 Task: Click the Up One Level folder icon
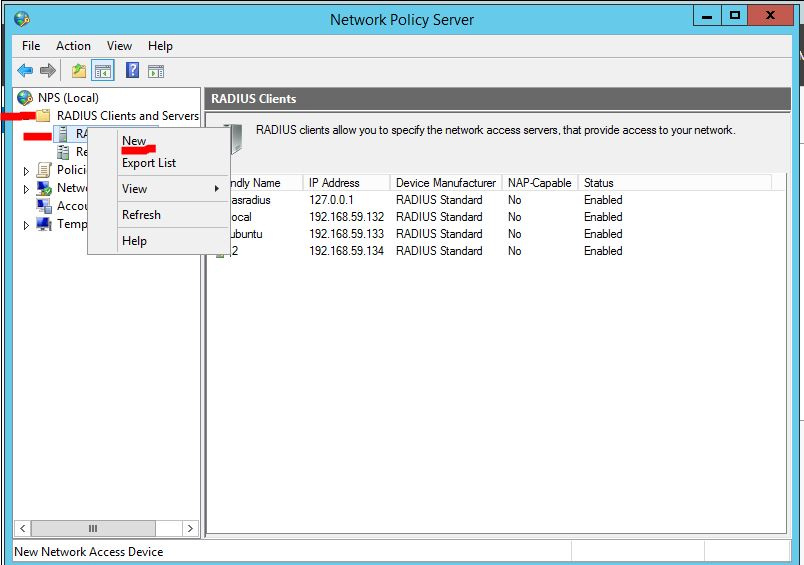pyautogui.click(x=78, y=71)
